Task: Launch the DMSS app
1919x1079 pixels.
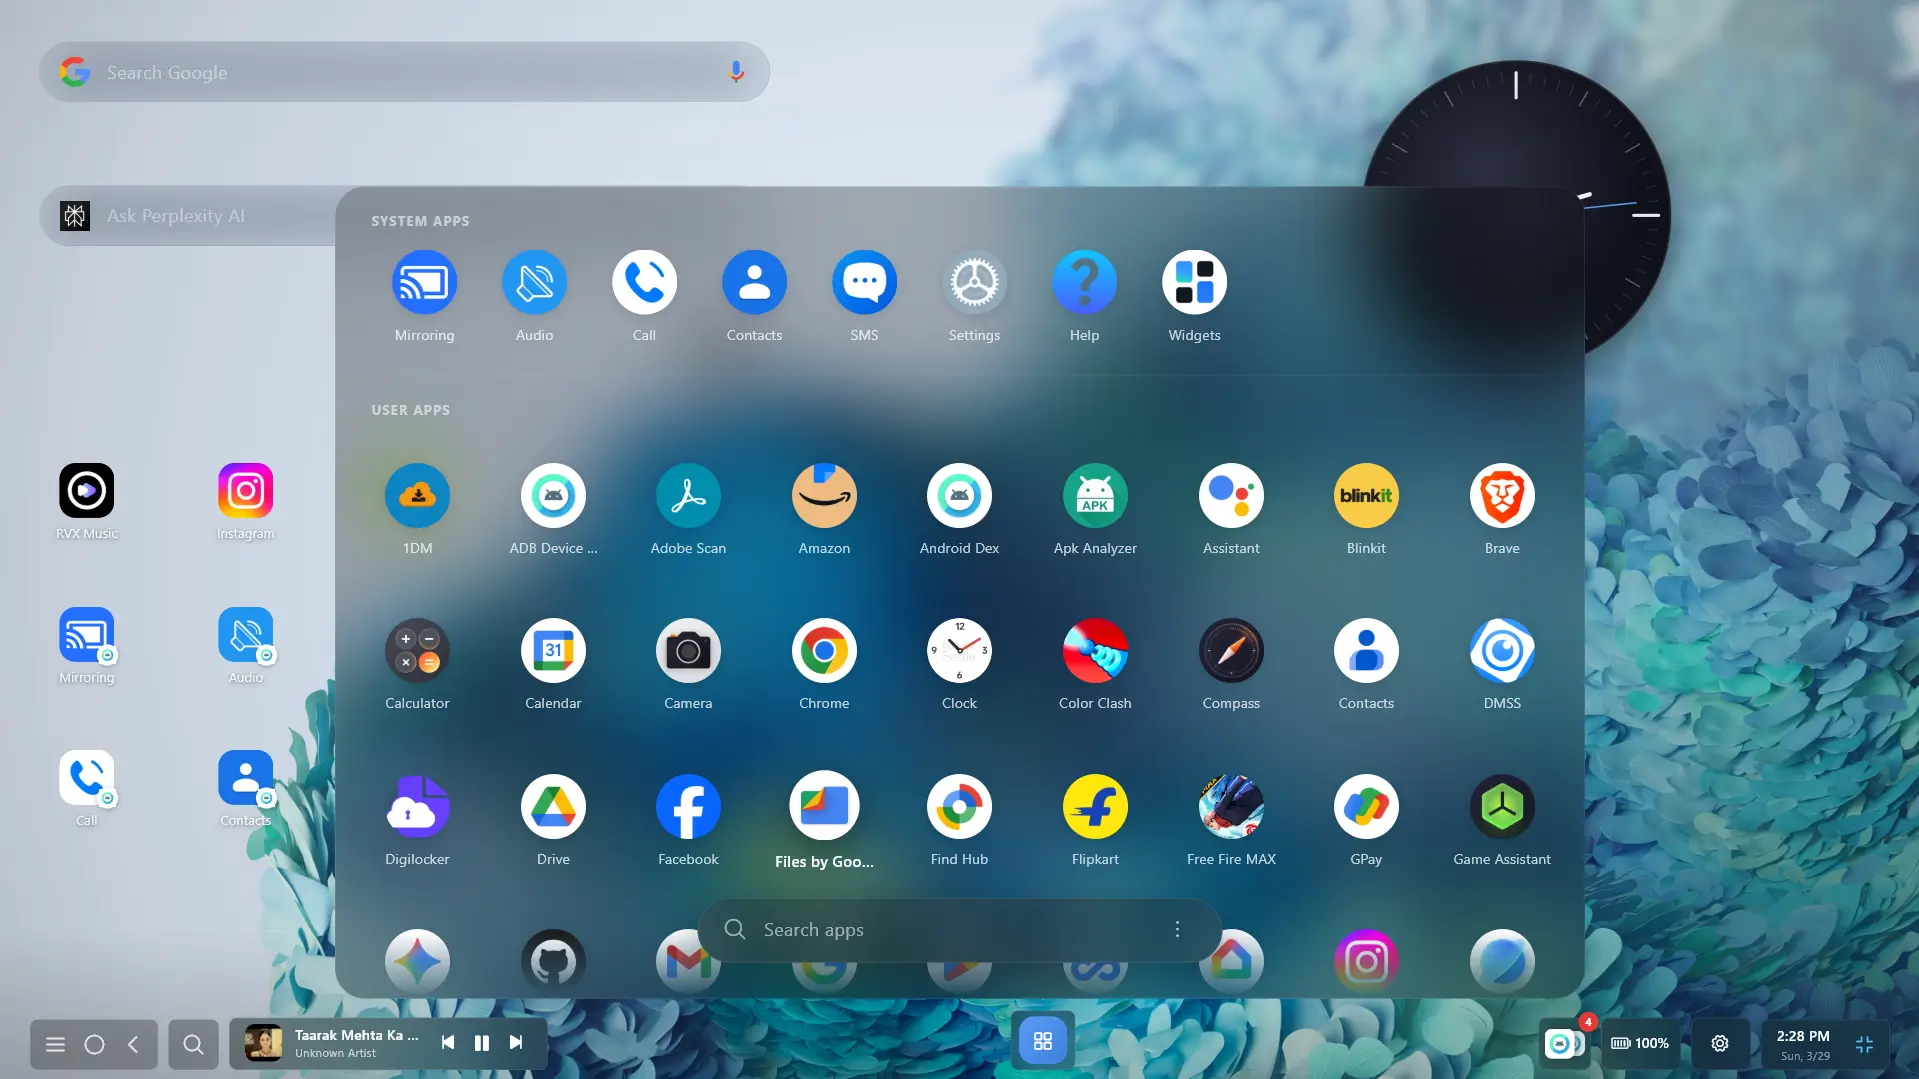Action: coord(1502,651)
